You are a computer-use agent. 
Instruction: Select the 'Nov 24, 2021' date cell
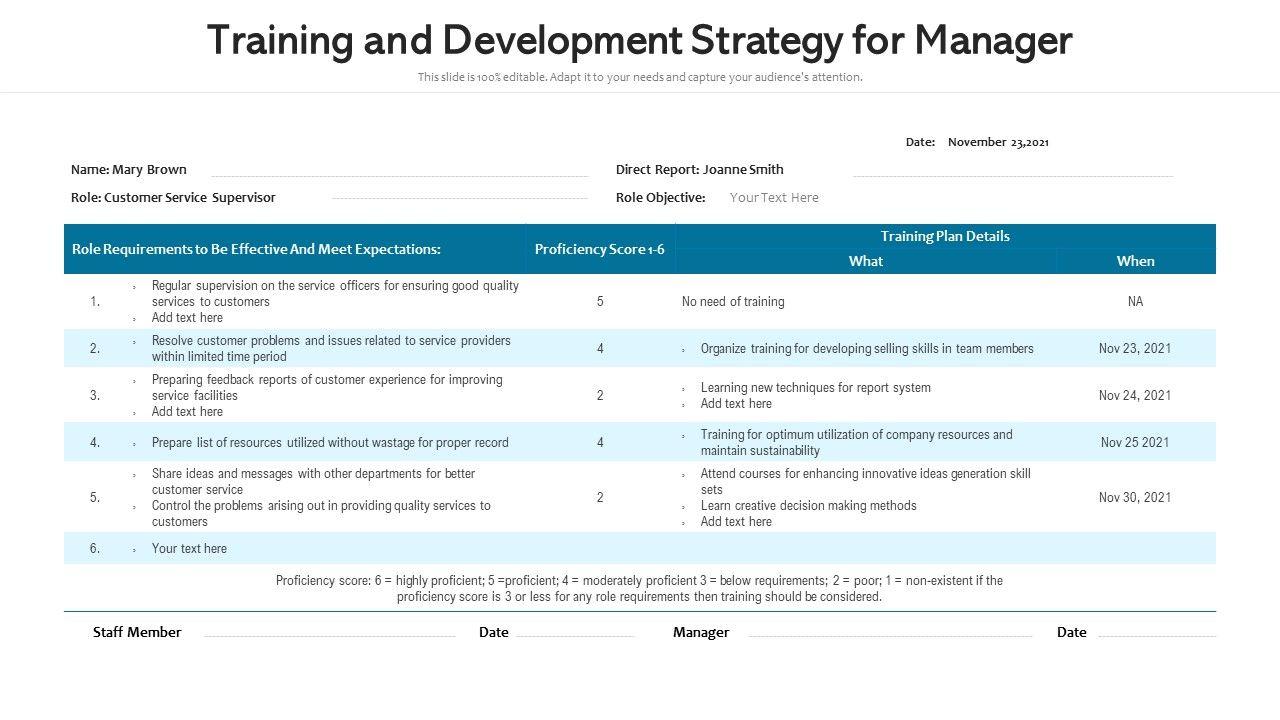(1135, 396)
